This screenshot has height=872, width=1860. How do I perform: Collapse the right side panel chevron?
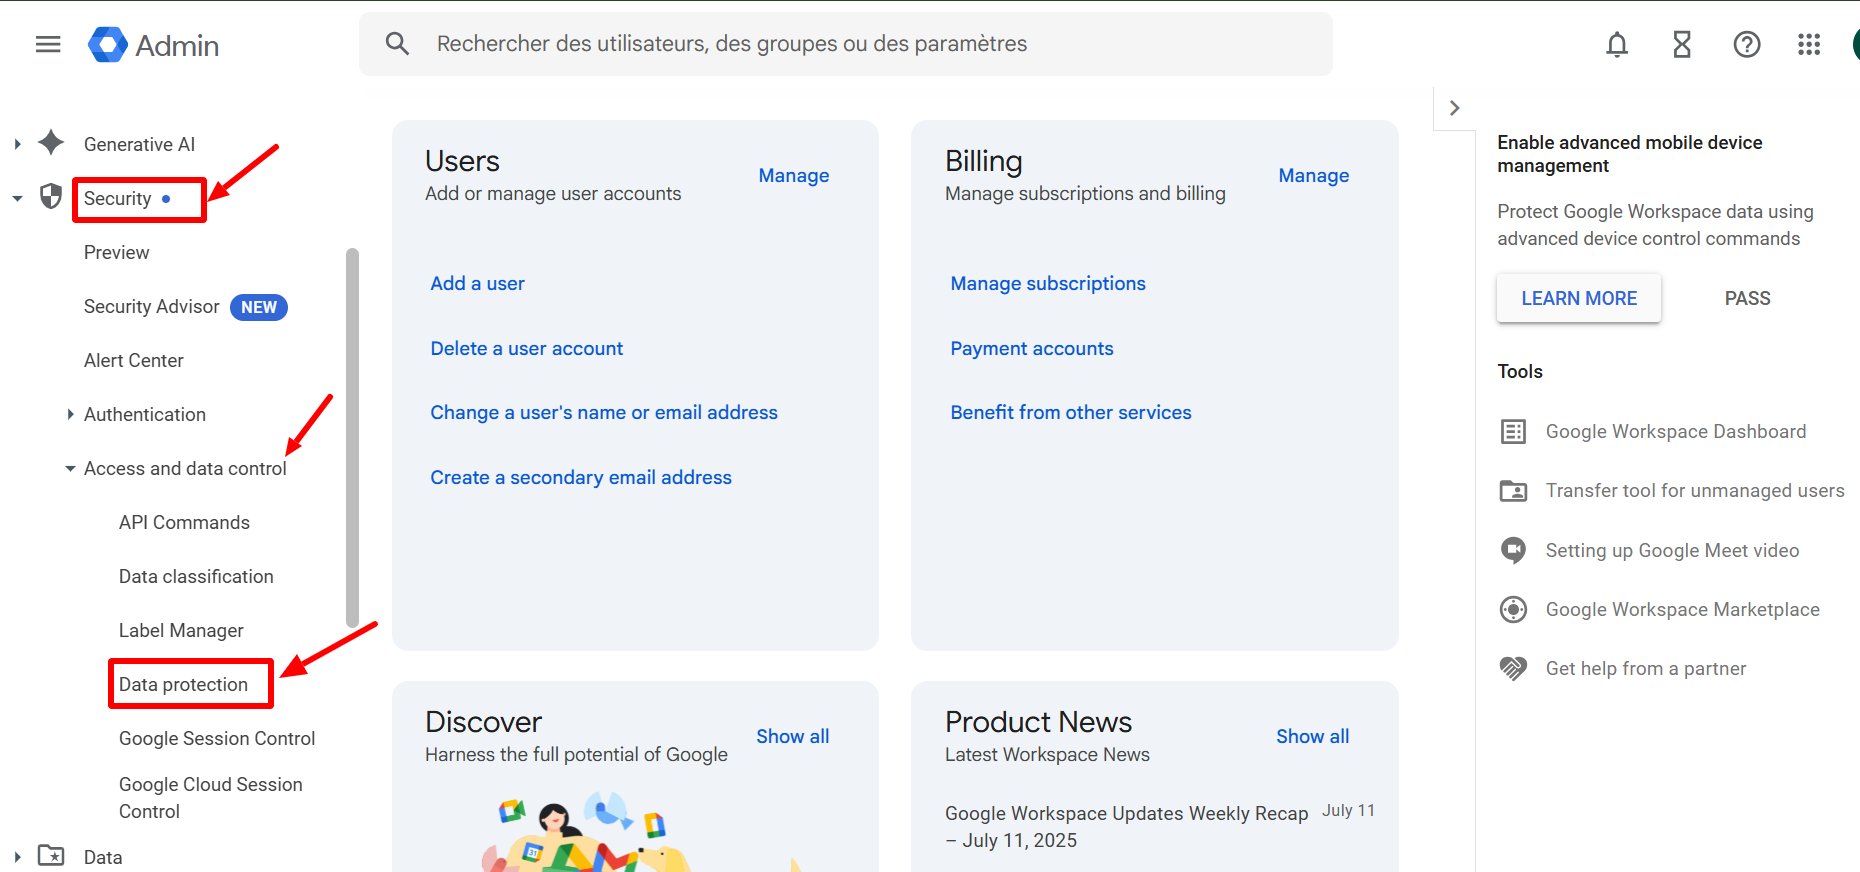tap(1455, 108)
